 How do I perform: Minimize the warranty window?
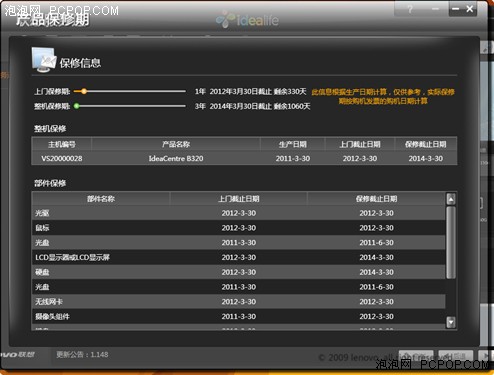pyautogui.click(x=456, y=9)
